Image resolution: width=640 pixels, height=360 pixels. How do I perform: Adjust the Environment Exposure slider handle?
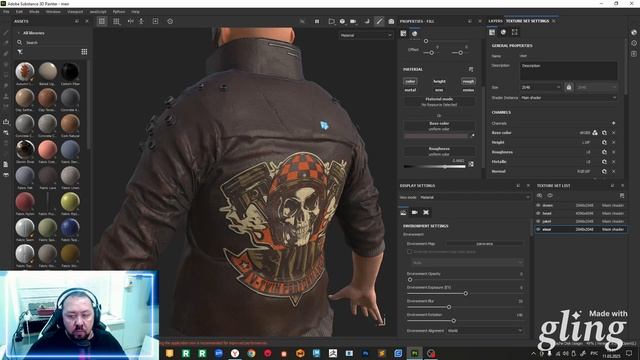pos(466,293)
